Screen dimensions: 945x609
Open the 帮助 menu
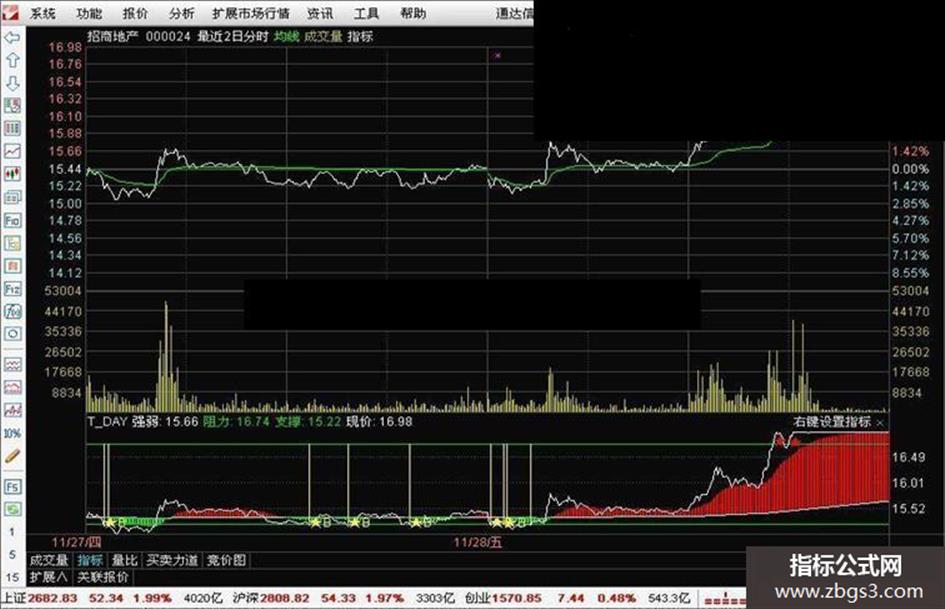413,13
